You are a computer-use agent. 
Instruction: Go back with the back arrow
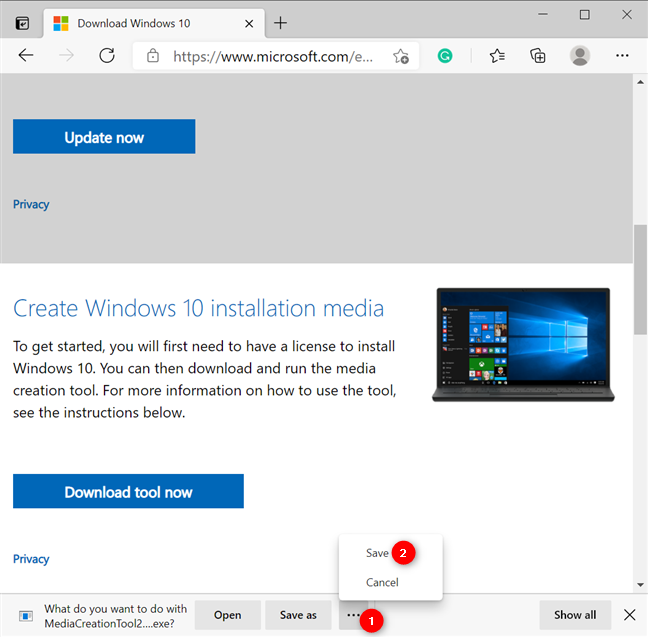point(26,55)
